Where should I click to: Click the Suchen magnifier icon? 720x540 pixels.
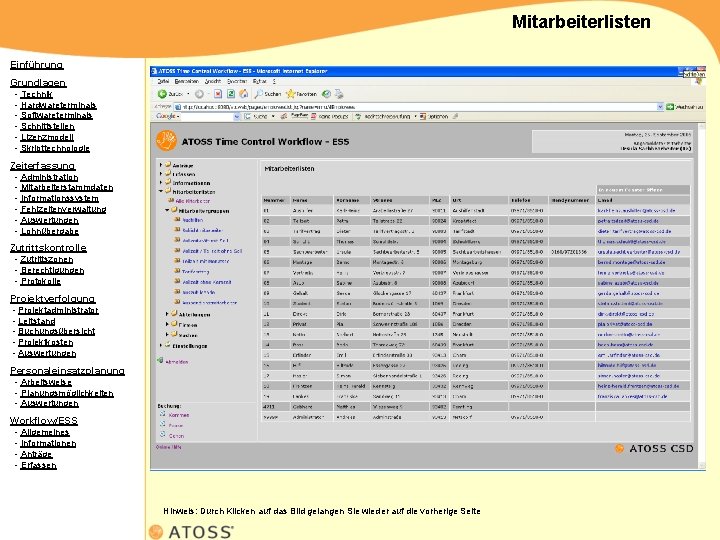tap(259, 94)
